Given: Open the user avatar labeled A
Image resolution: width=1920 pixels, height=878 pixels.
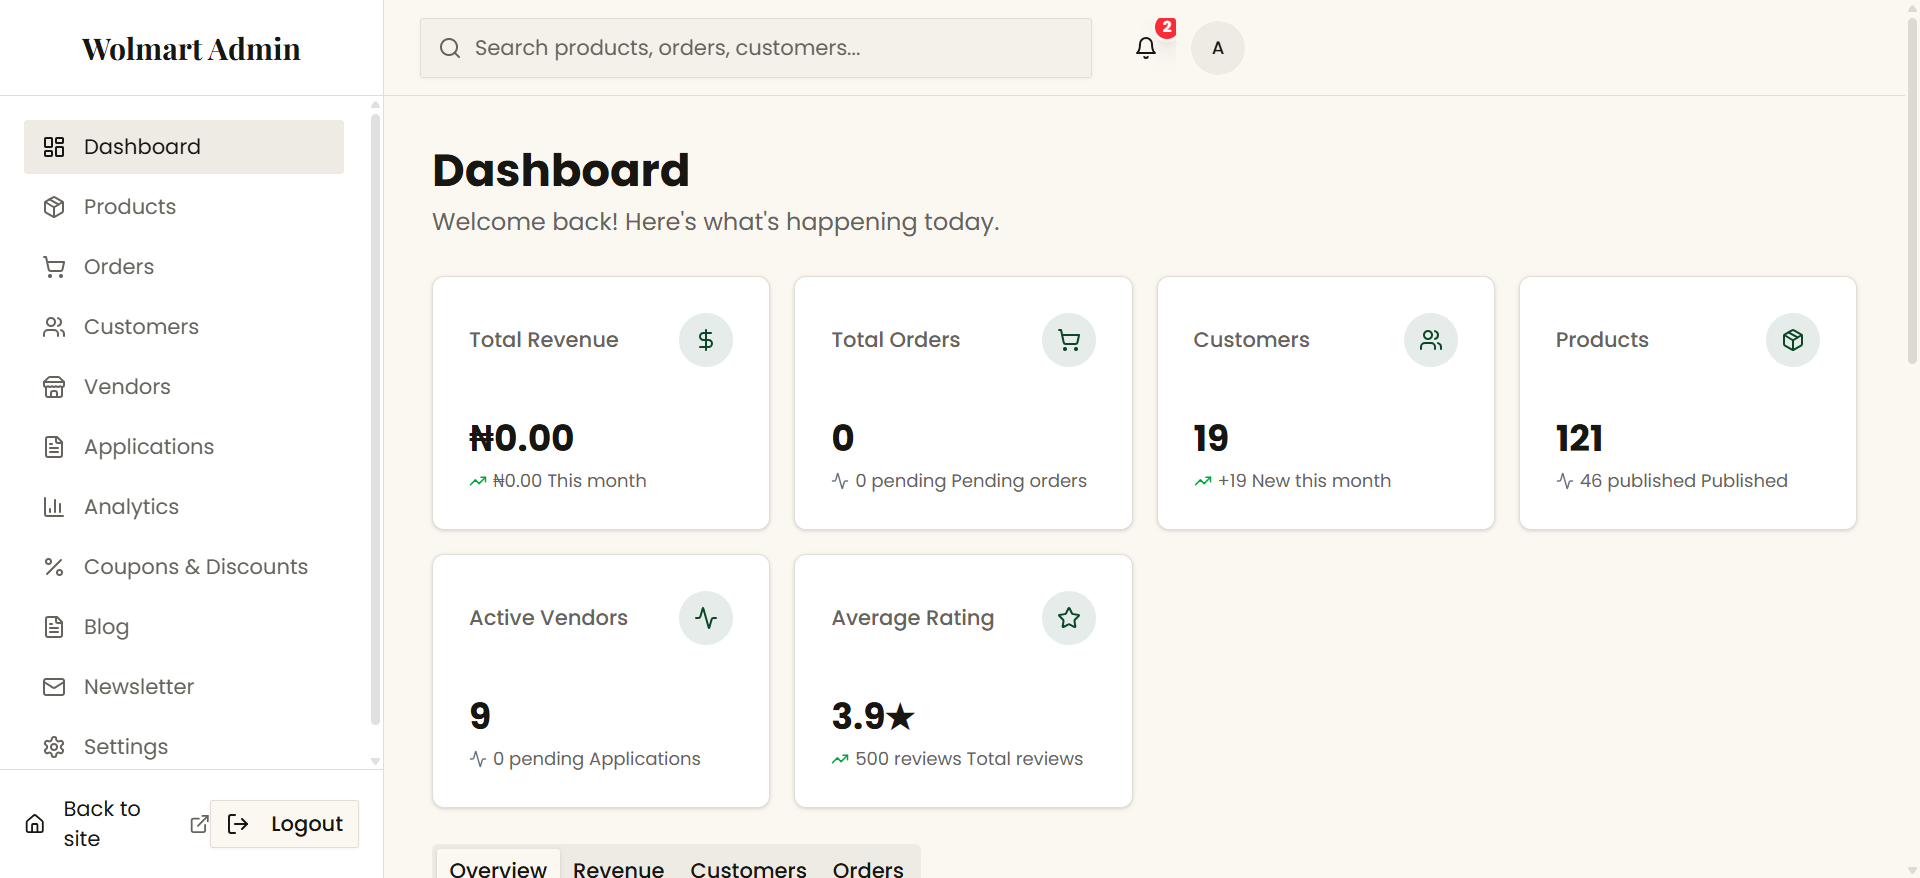Looking at the screenshot, I should (1218, 48).
